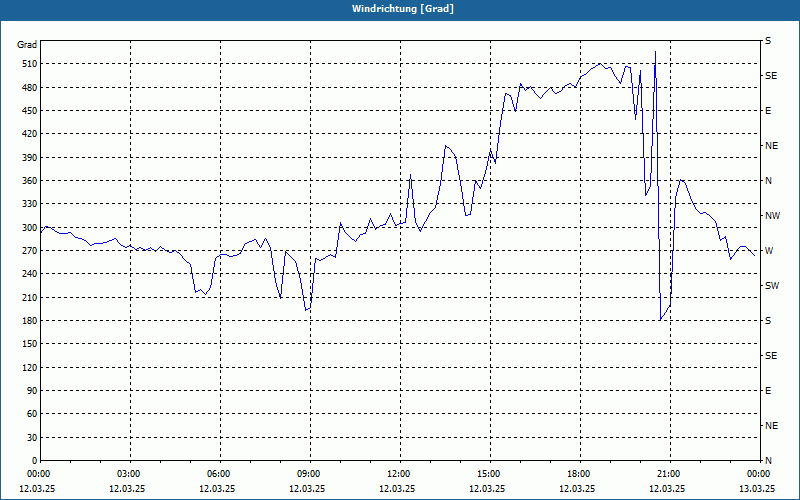This screenshot has width=800, height=500.
Task: Choose the 15:00 time axis label
Action: point(487,474)
